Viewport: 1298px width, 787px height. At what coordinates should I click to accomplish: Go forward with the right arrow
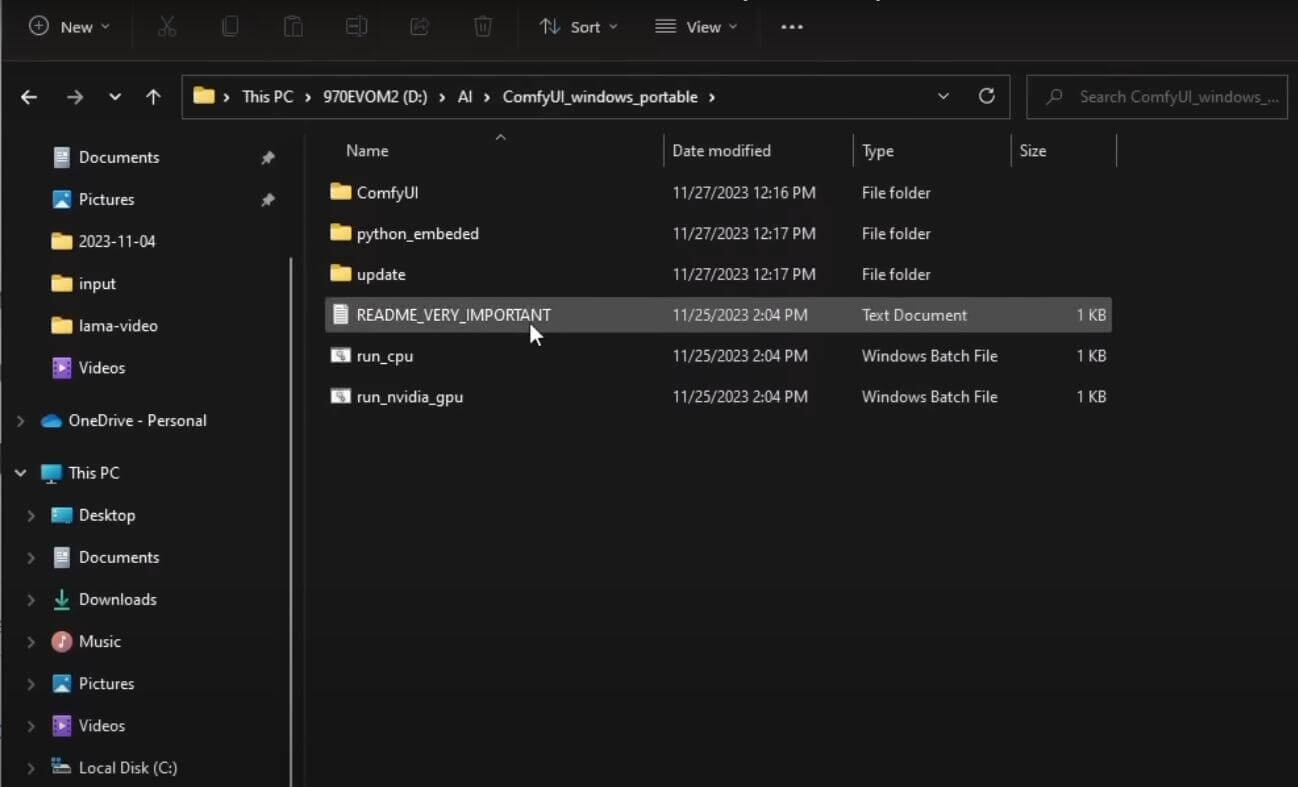[x=75, y=97]
